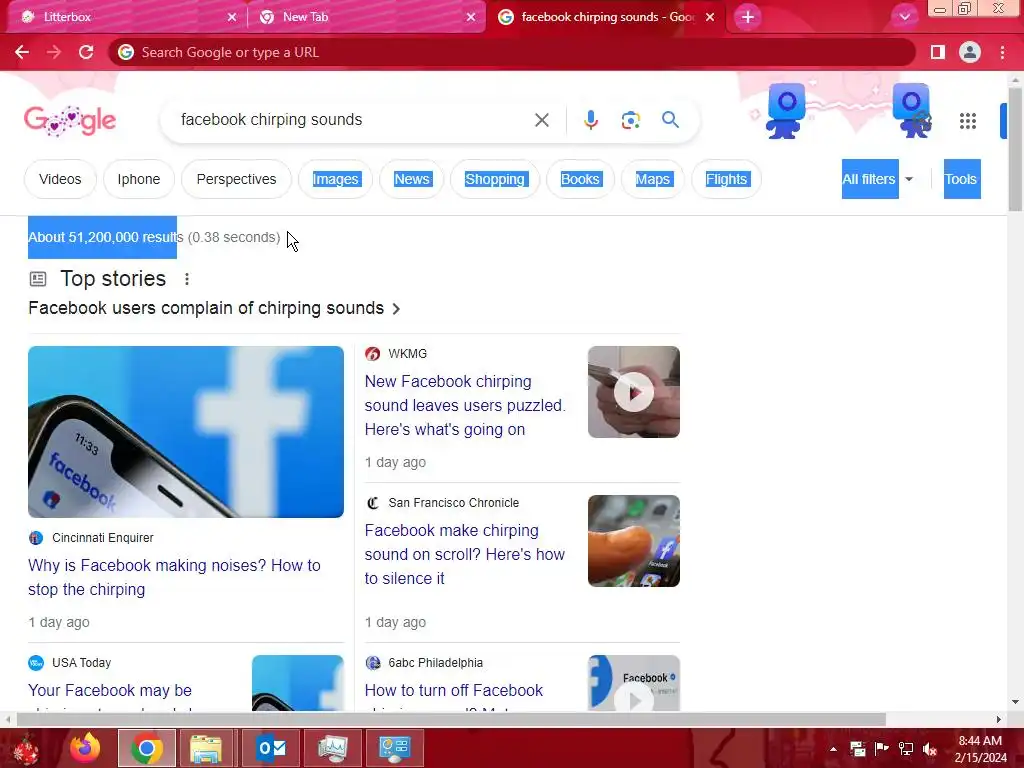Open the Cincinnati Enquirer Facebook phone image
1024x768 pixels.
click(185, 432)
